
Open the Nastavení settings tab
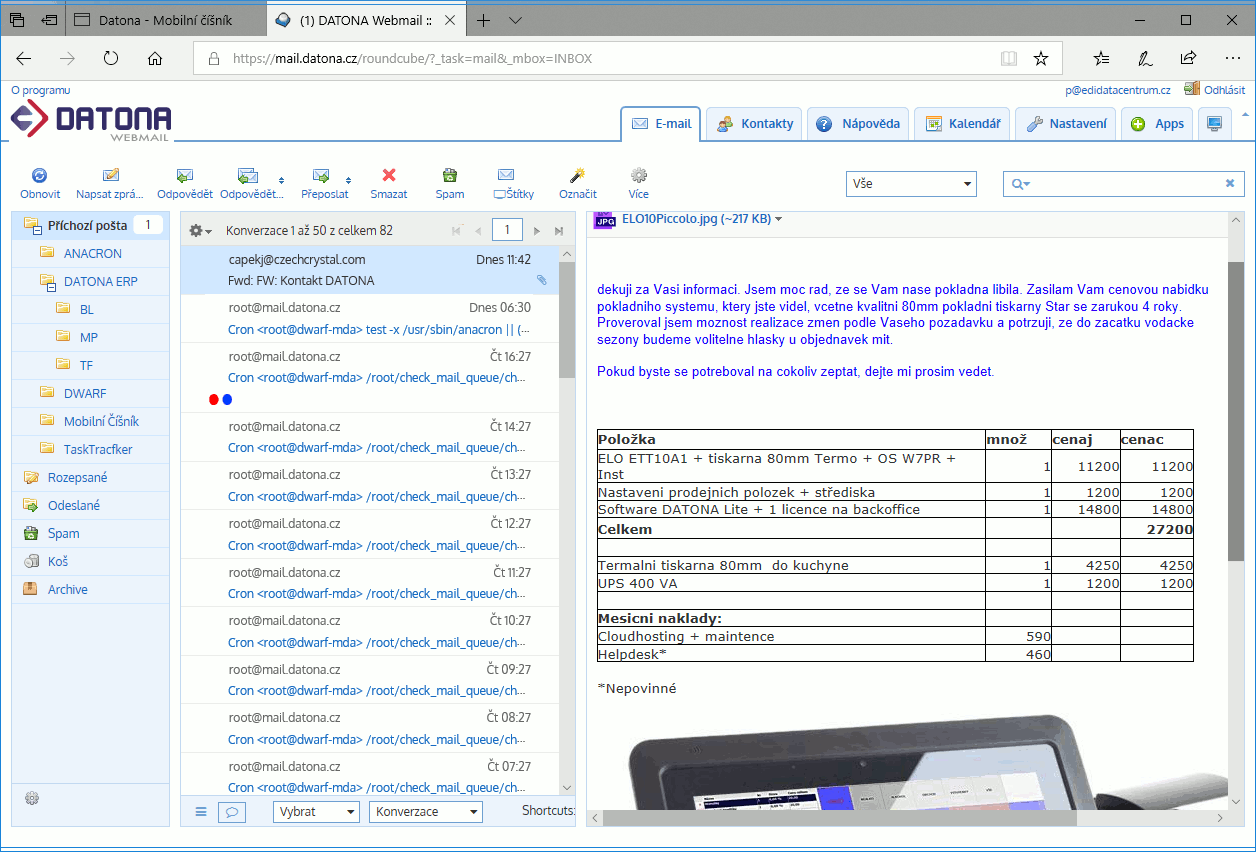click(1067, 124)
